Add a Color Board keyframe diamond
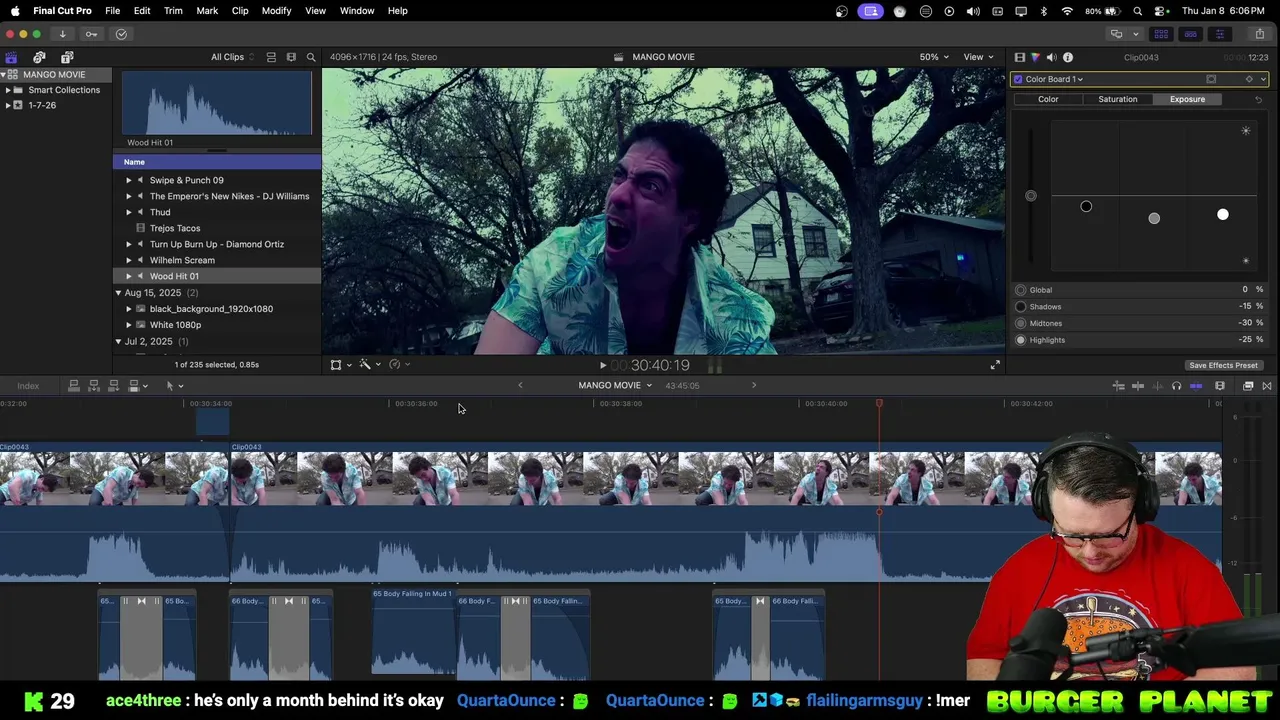This screenshot has width=1280, height=720. tap(1248, 79)
